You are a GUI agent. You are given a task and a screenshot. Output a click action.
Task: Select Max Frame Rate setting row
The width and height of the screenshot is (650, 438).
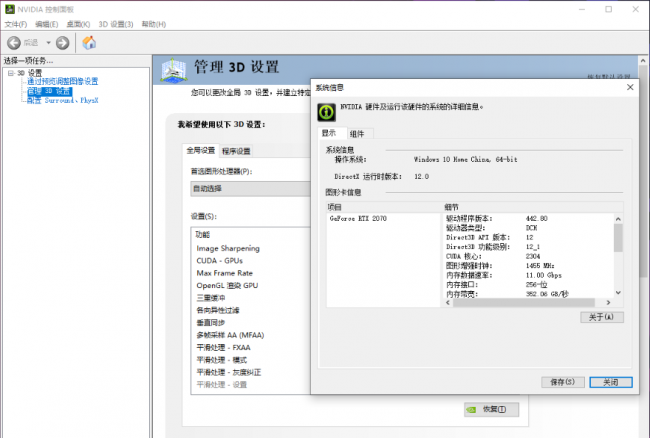point(225,273)
